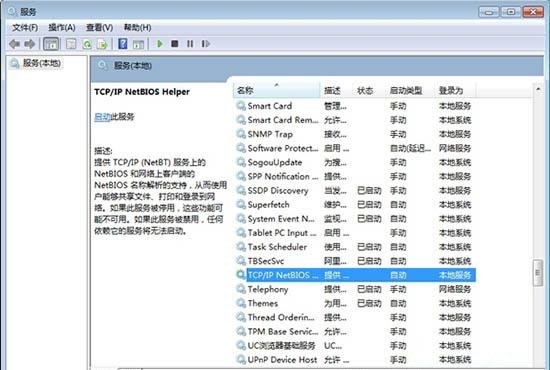Sort by the 名称 column header
The height and width of the screenshot is (370, 550).
point(276,90)
